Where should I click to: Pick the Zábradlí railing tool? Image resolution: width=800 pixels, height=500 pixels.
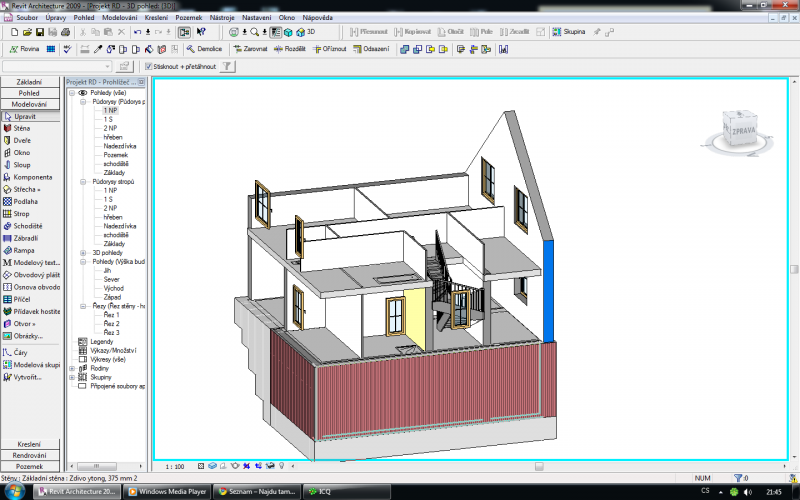tap(25, 238)
